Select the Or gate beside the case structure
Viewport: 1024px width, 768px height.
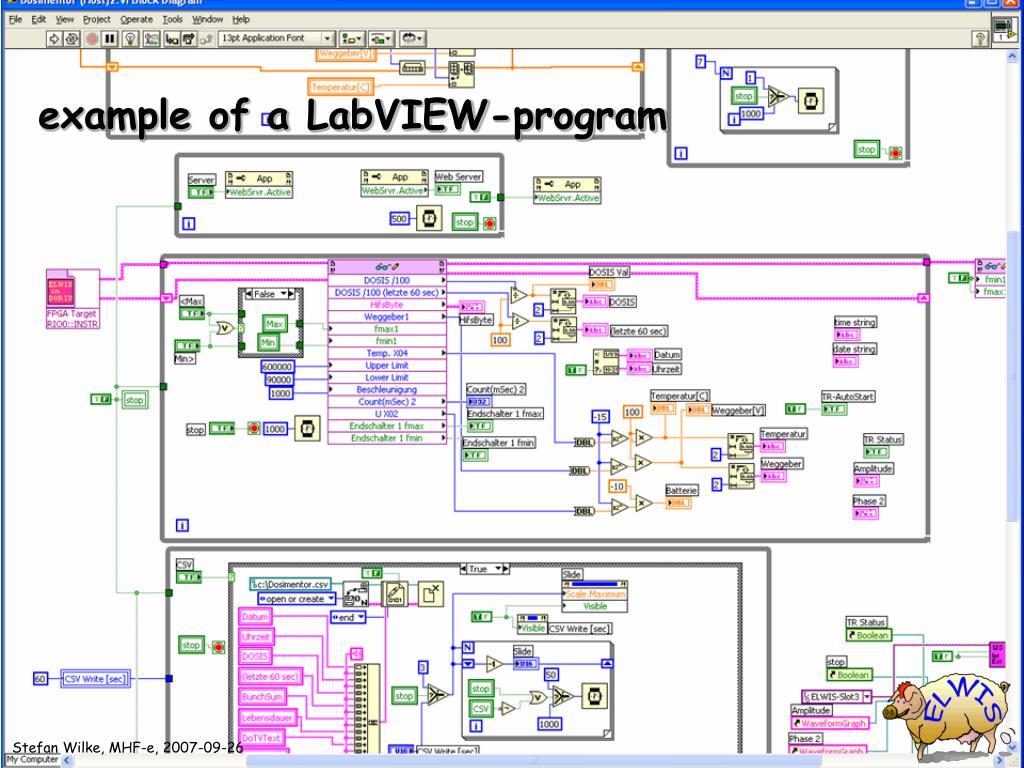point(225,328)
